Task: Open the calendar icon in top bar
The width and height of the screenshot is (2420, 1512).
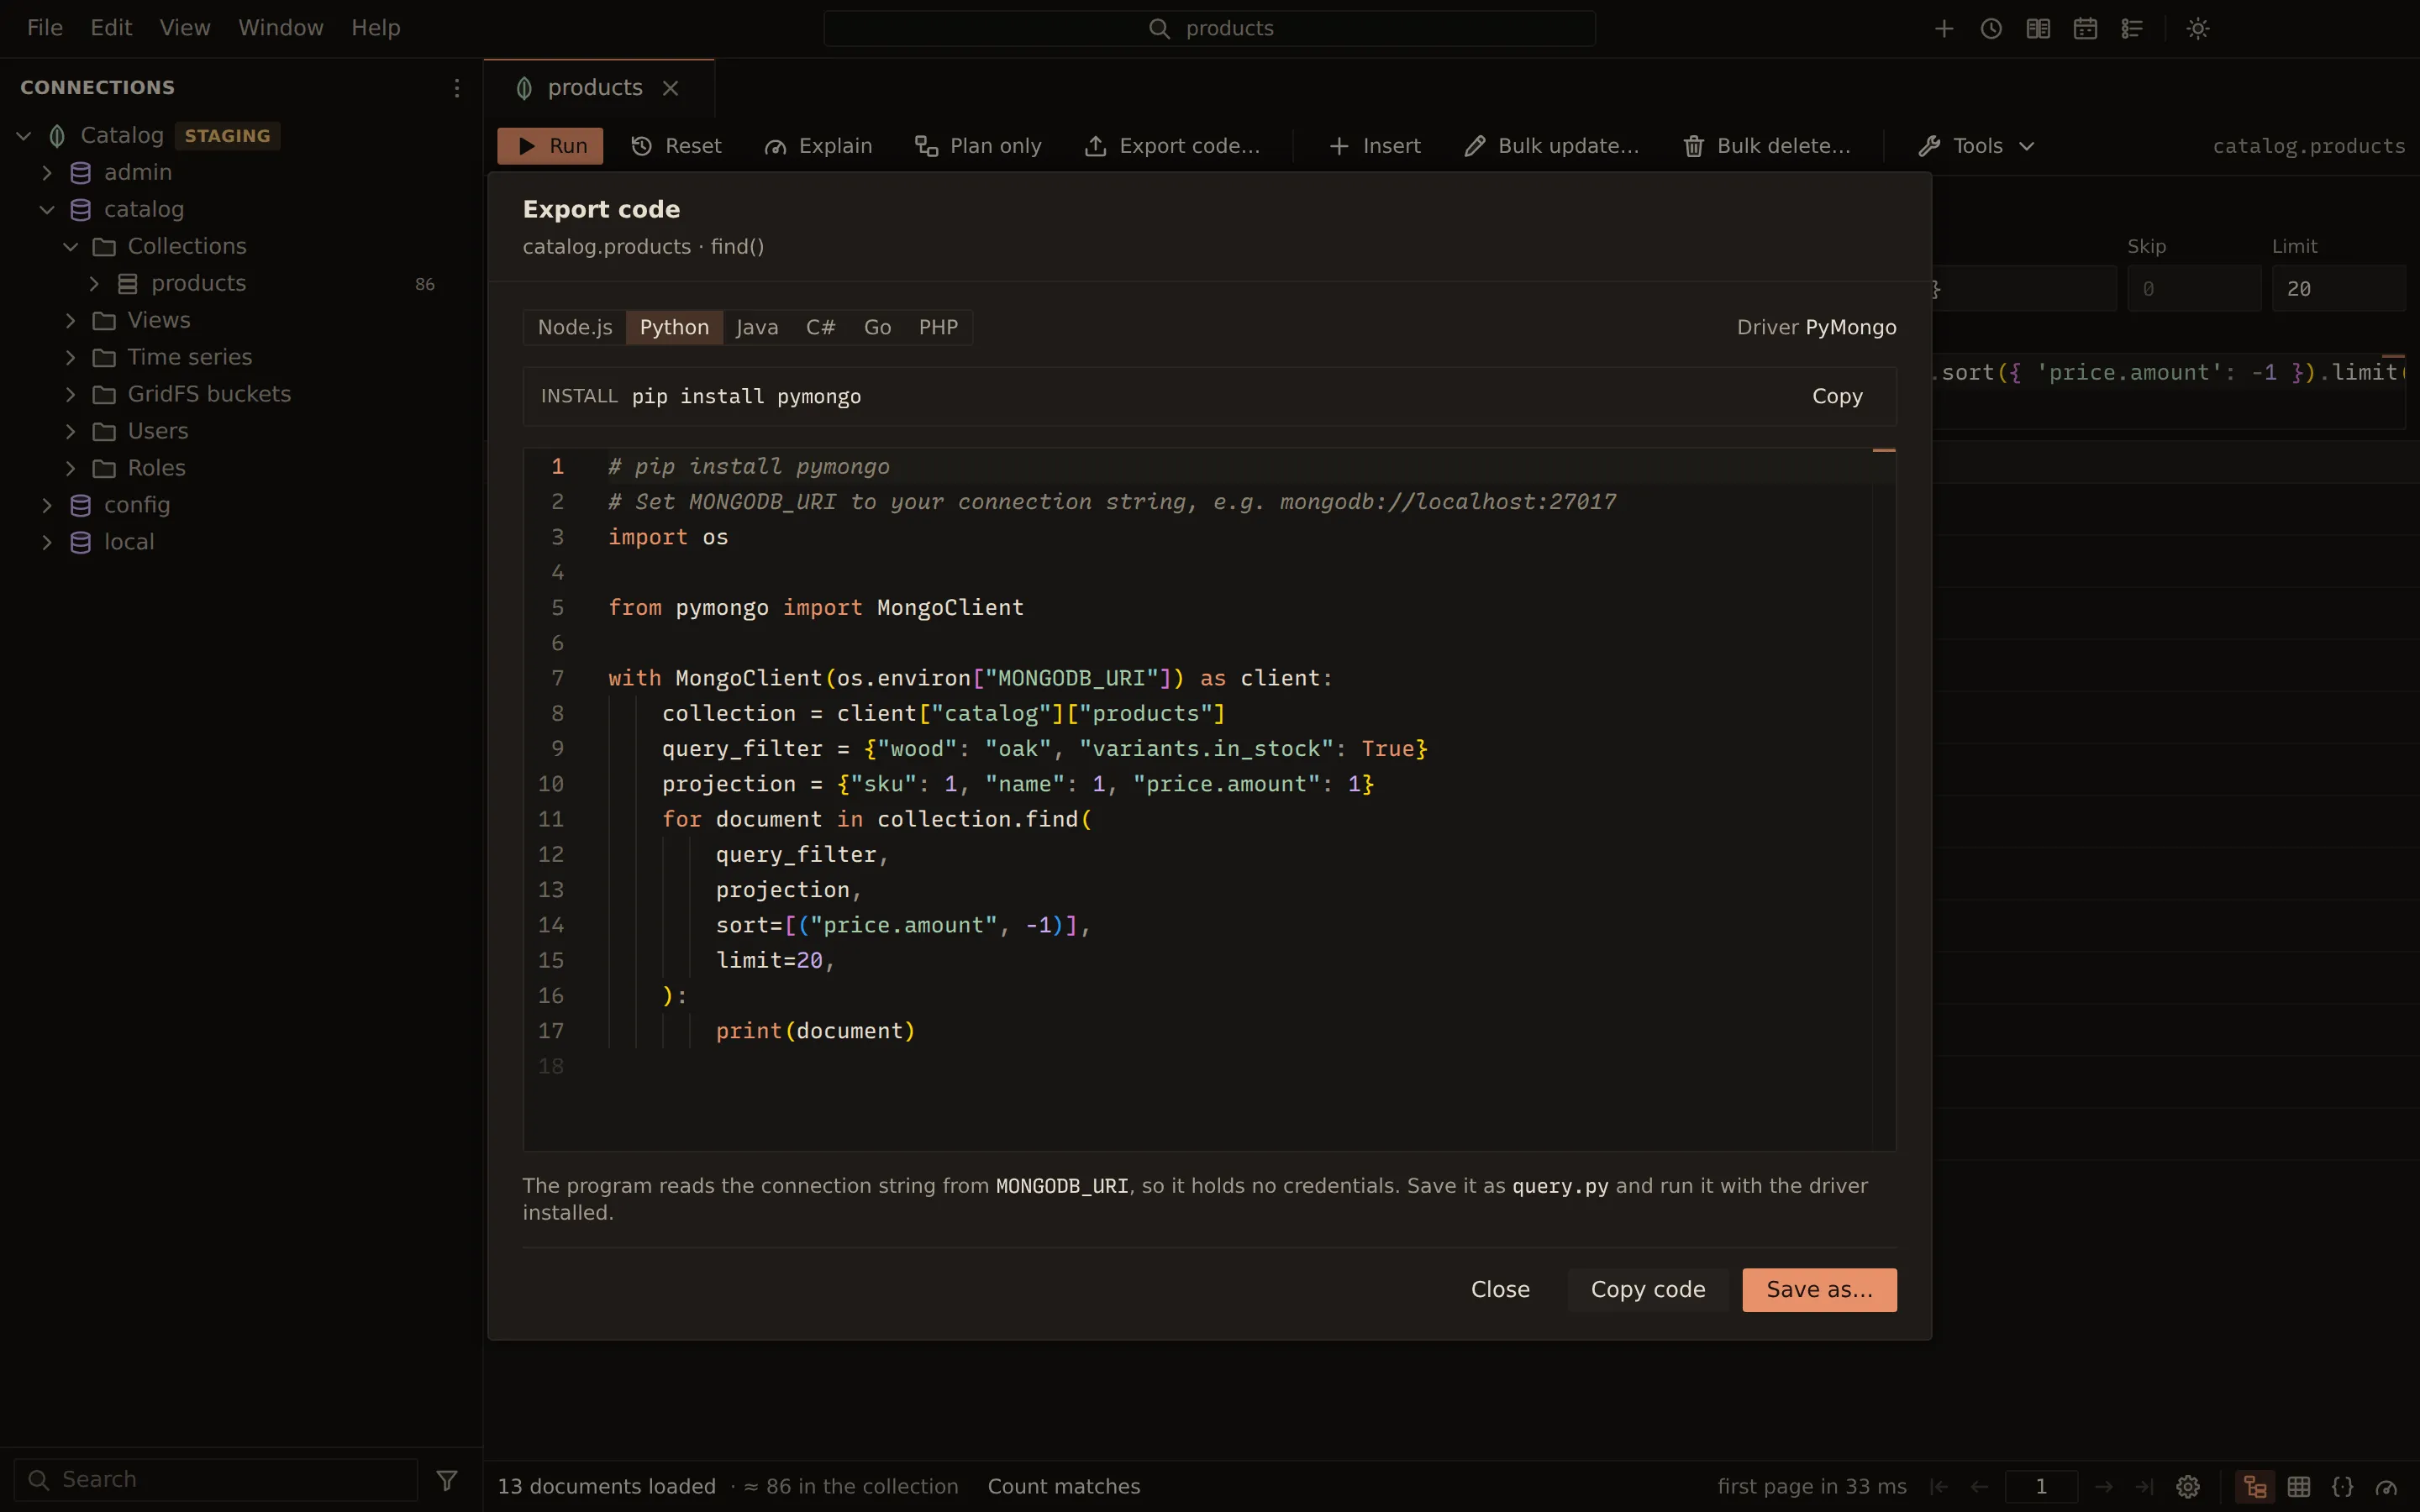Action: click(x=2085, y=29)
